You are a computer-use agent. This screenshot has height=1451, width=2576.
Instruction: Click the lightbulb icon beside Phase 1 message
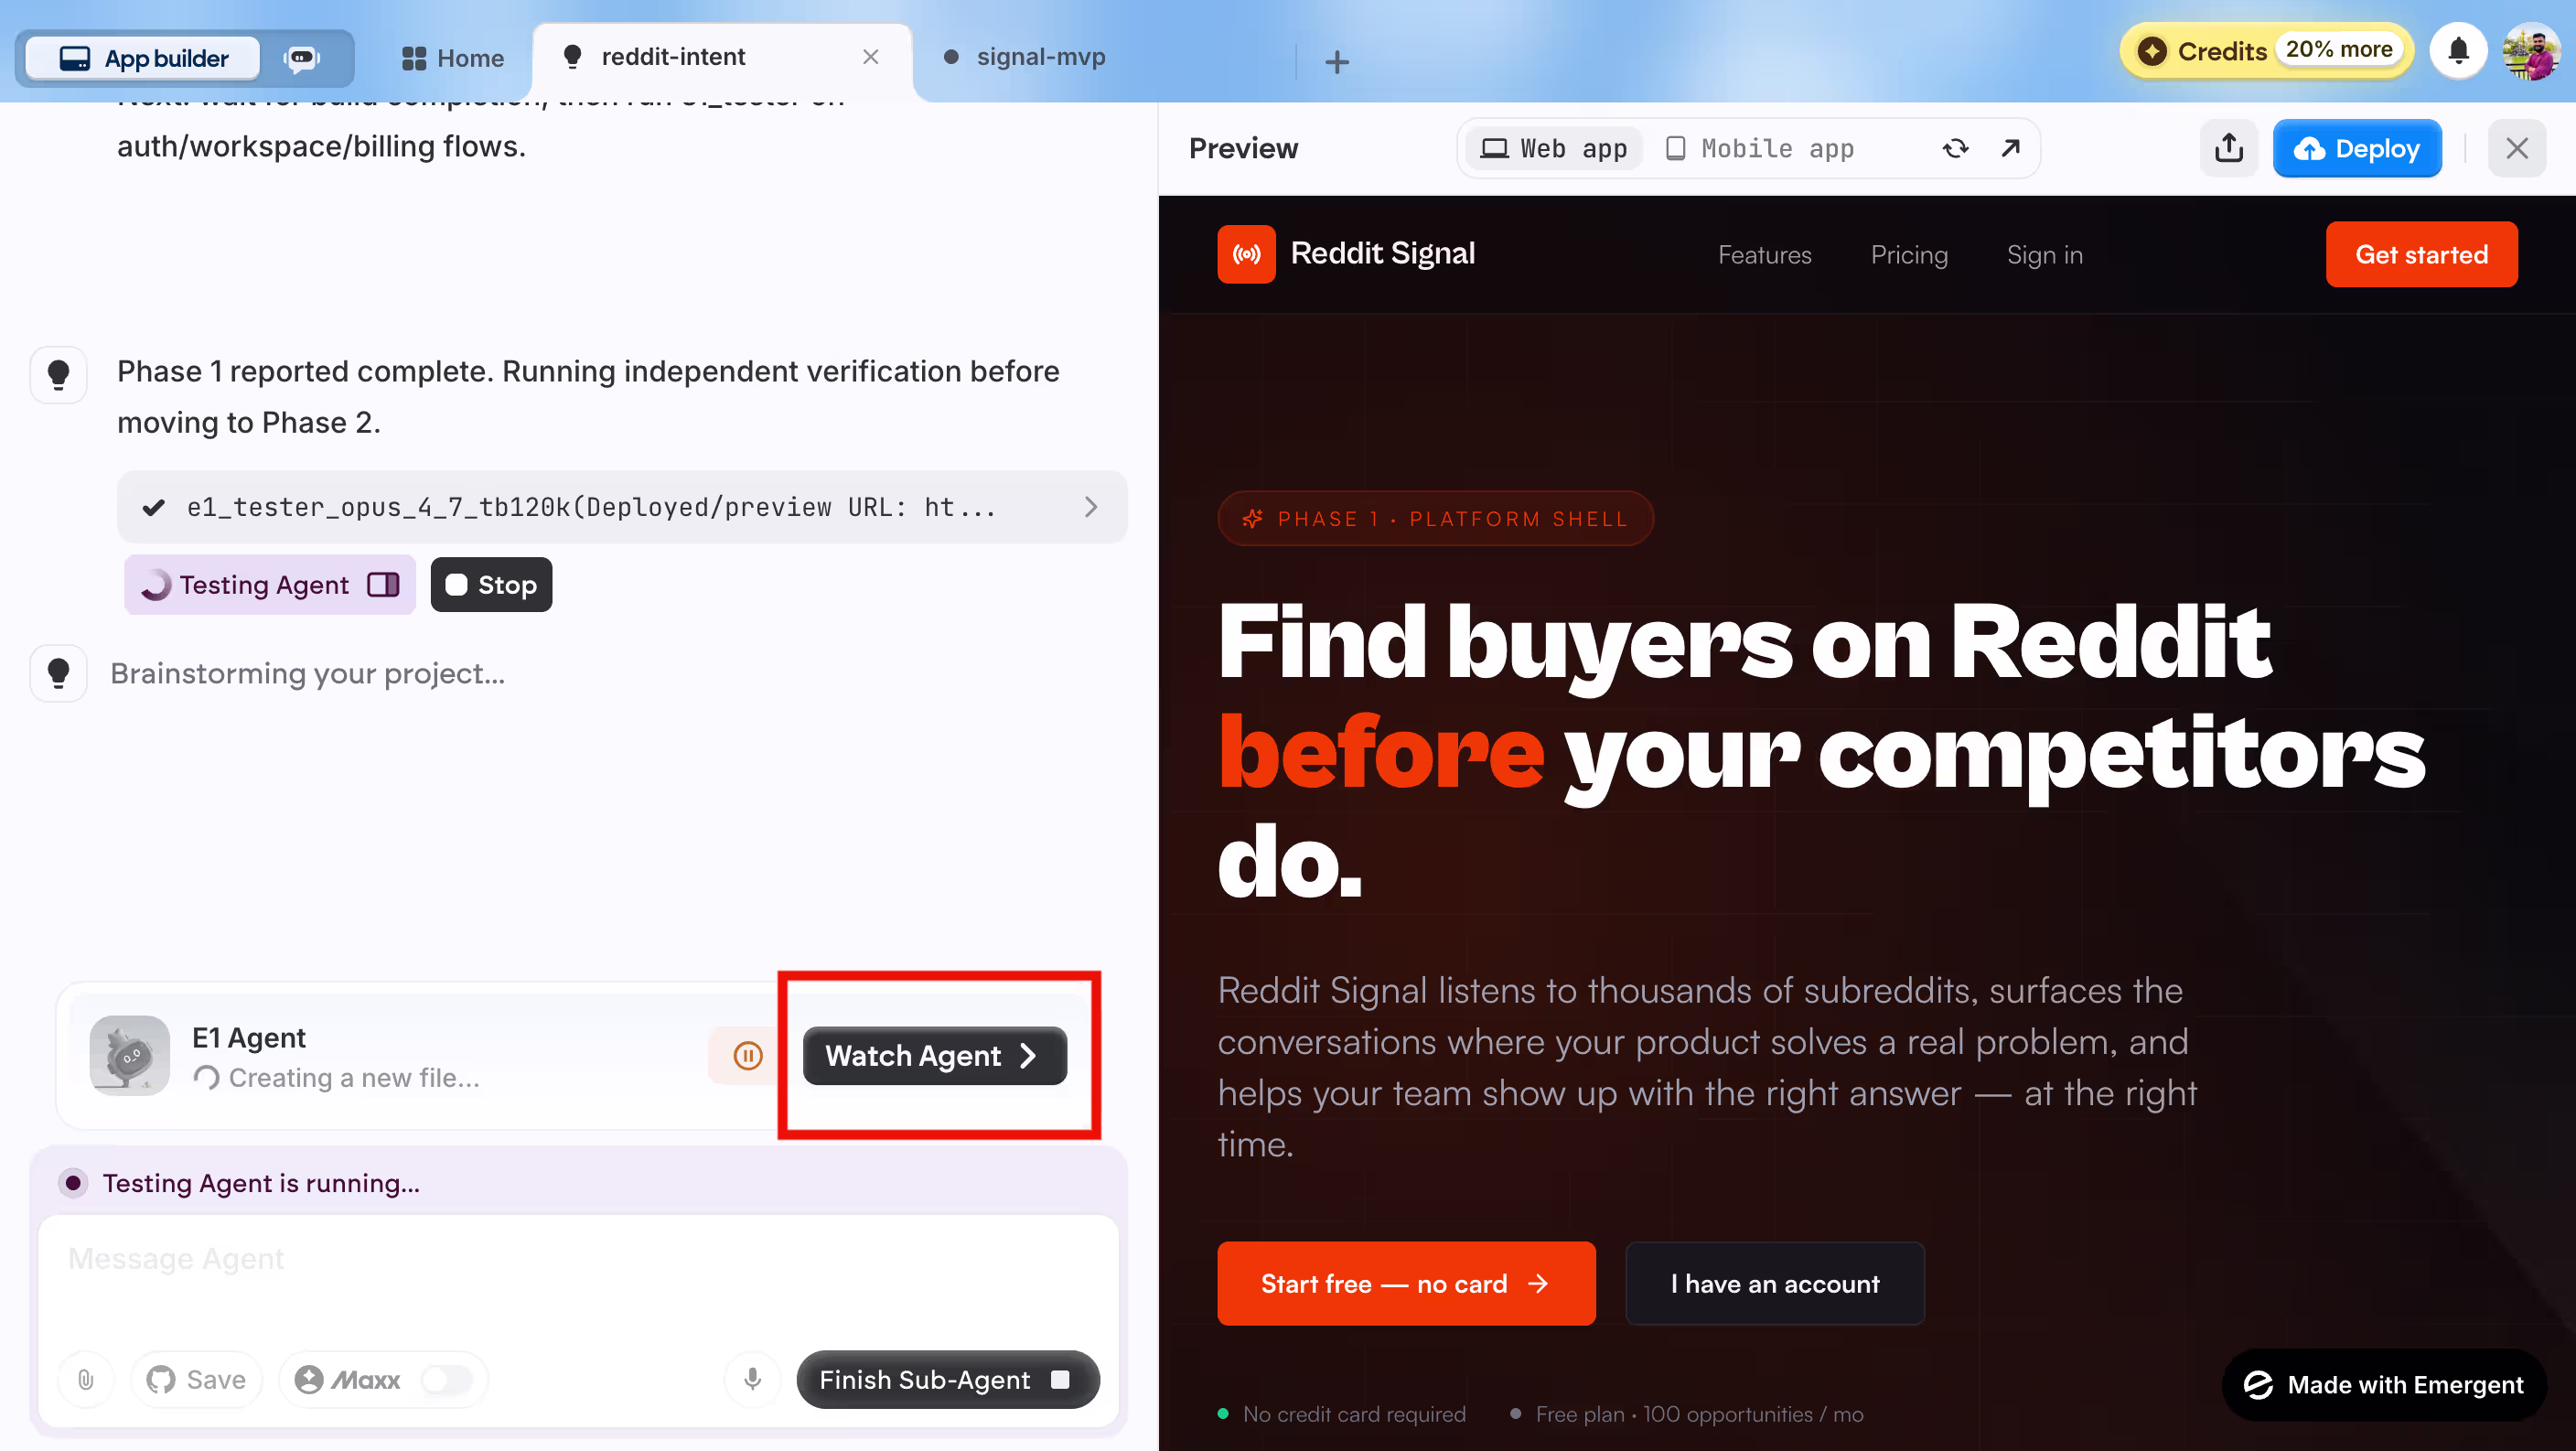58,374
